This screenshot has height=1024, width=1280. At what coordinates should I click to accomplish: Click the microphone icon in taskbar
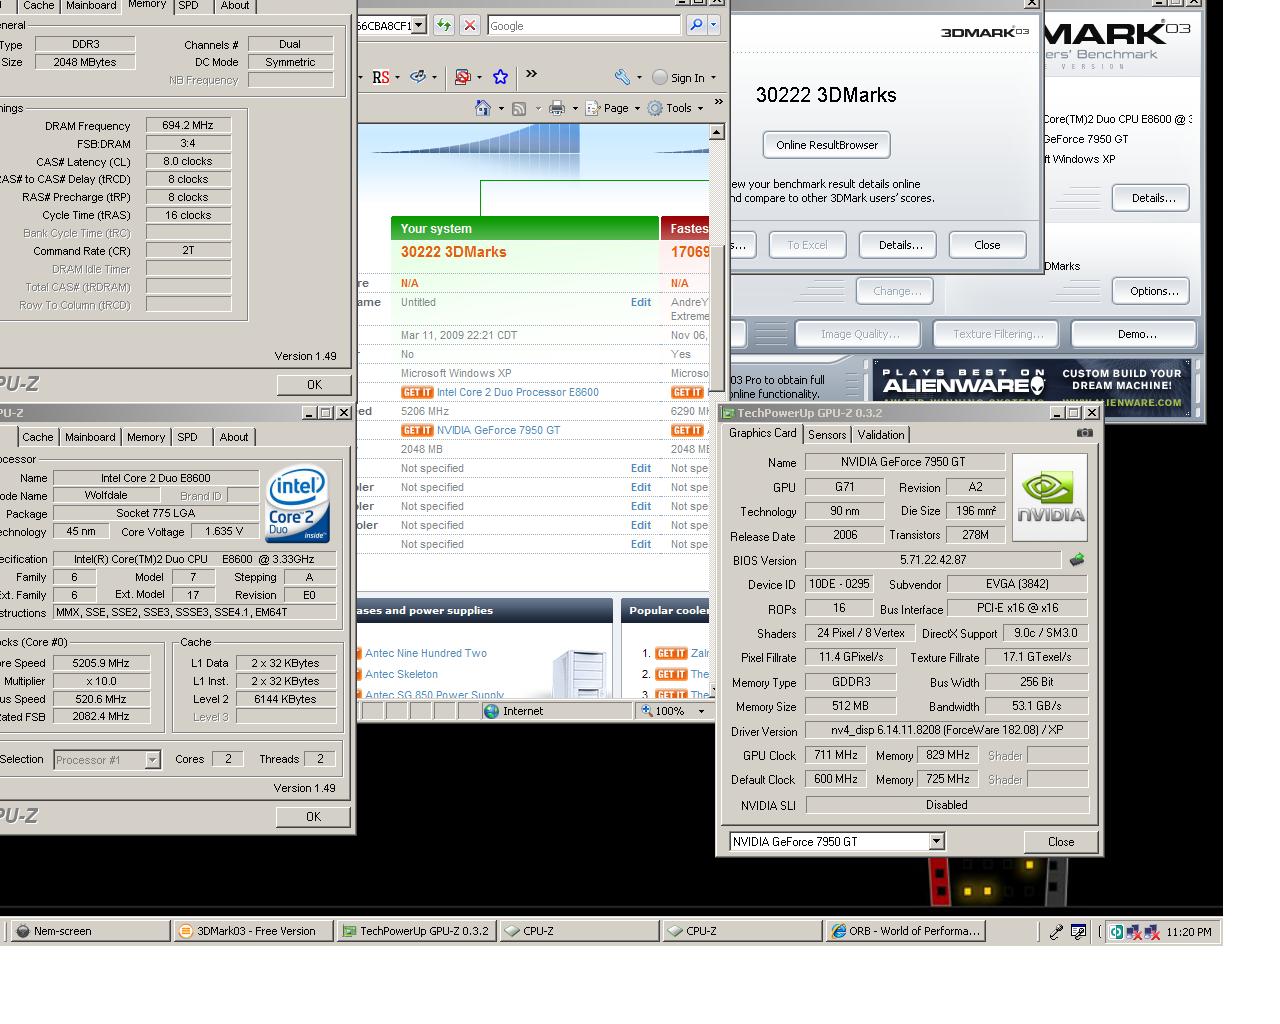tap(1056, 931)
